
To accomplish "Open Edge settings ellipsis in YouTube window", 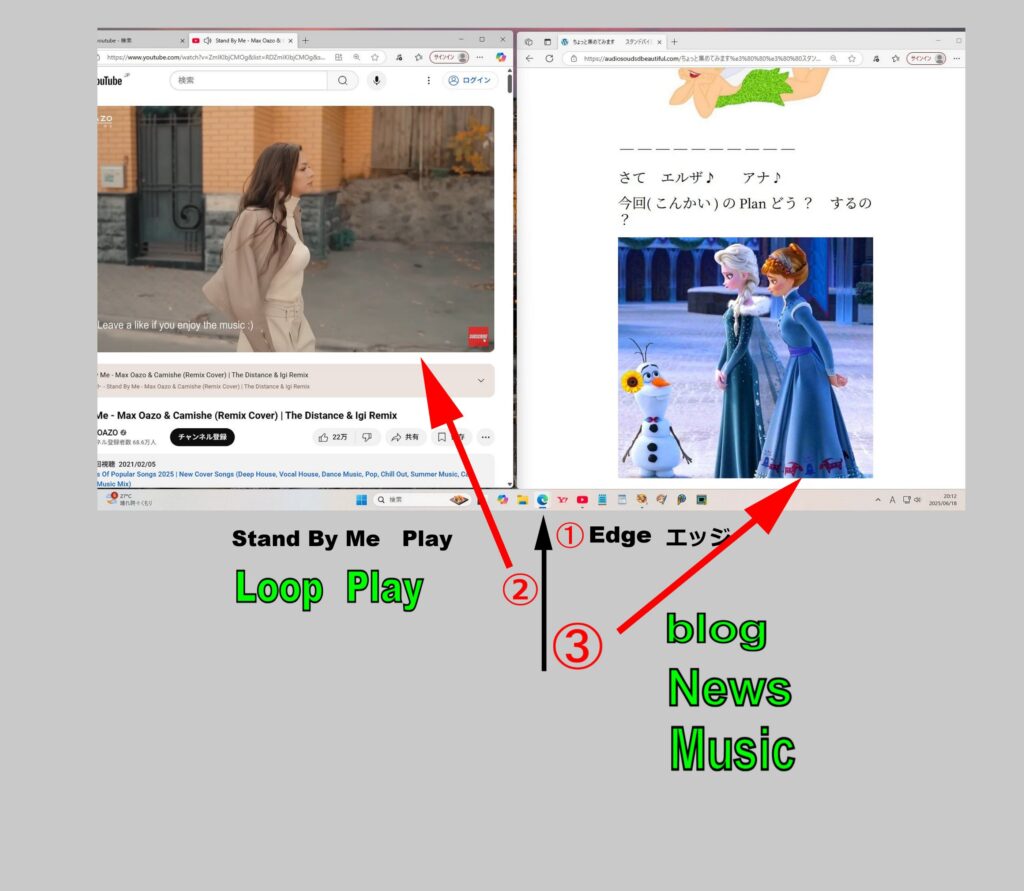I will [480, 57].
